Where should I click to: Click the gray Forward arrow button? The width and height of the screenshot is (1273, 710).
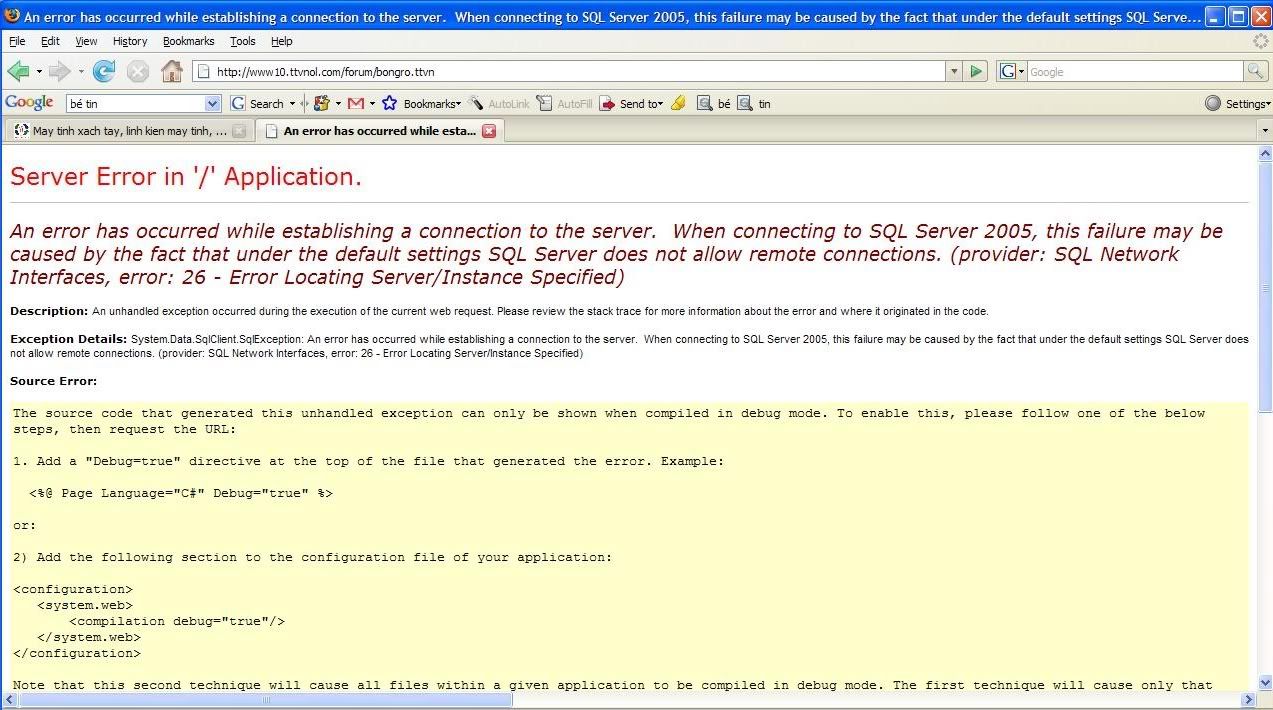(59, 71)
